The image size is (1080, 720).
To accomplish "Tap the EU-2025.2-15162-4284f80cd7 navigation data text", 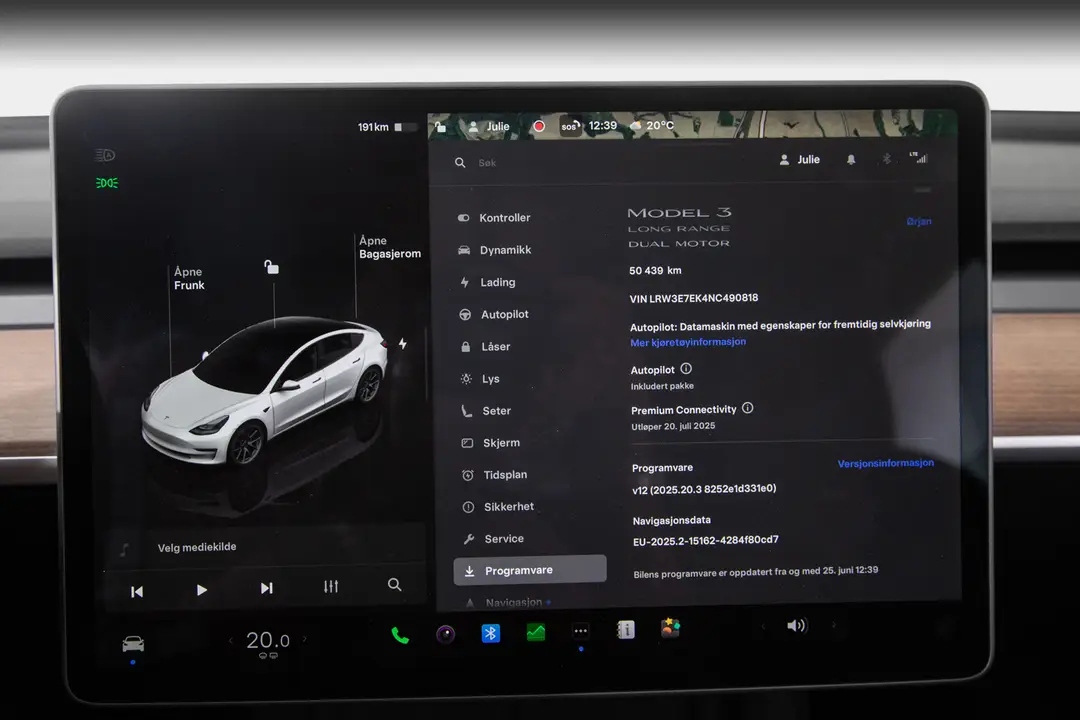I will tap(706, 541).
